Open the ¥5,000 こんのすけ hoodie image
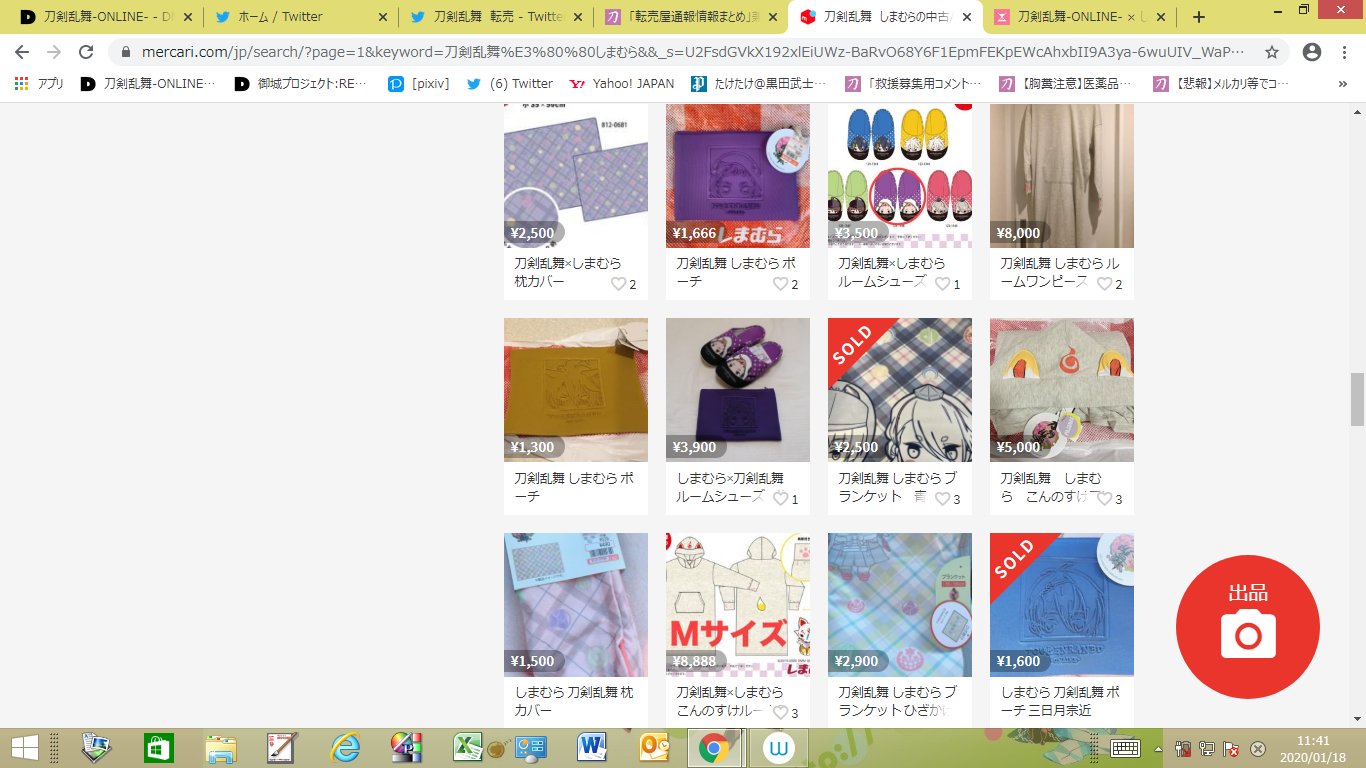This screenshot has width=1366, height=768. point(1062,390)
